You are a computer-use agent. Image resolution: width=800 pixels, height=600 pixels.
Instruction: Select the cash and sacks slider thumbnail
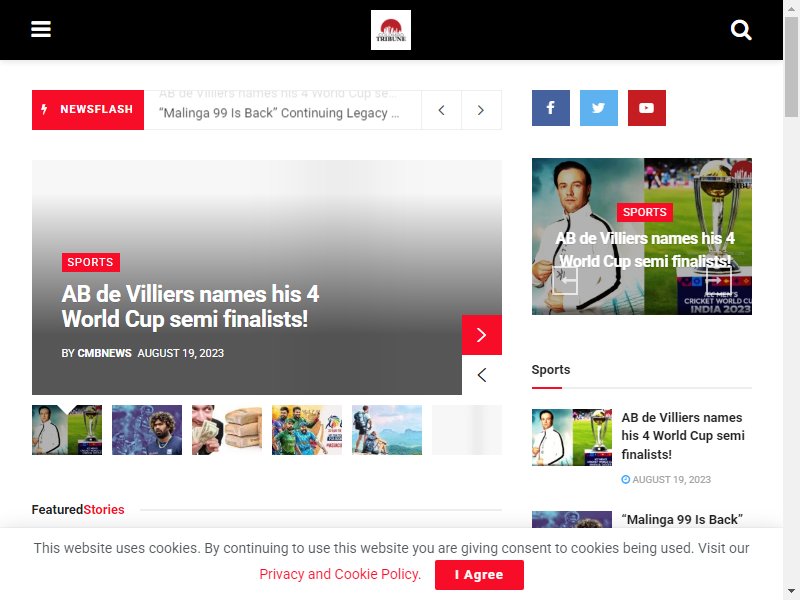point(227,430)
